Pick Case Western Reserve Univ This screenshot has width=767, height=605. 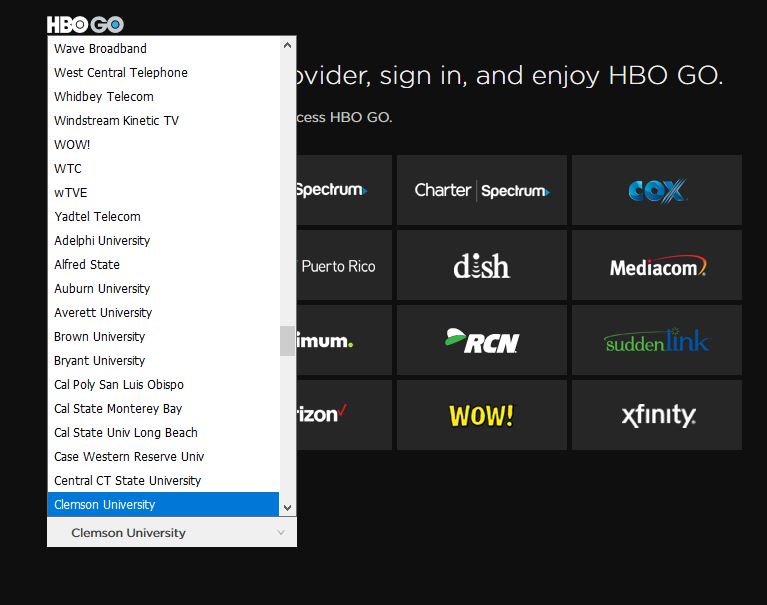163,456
